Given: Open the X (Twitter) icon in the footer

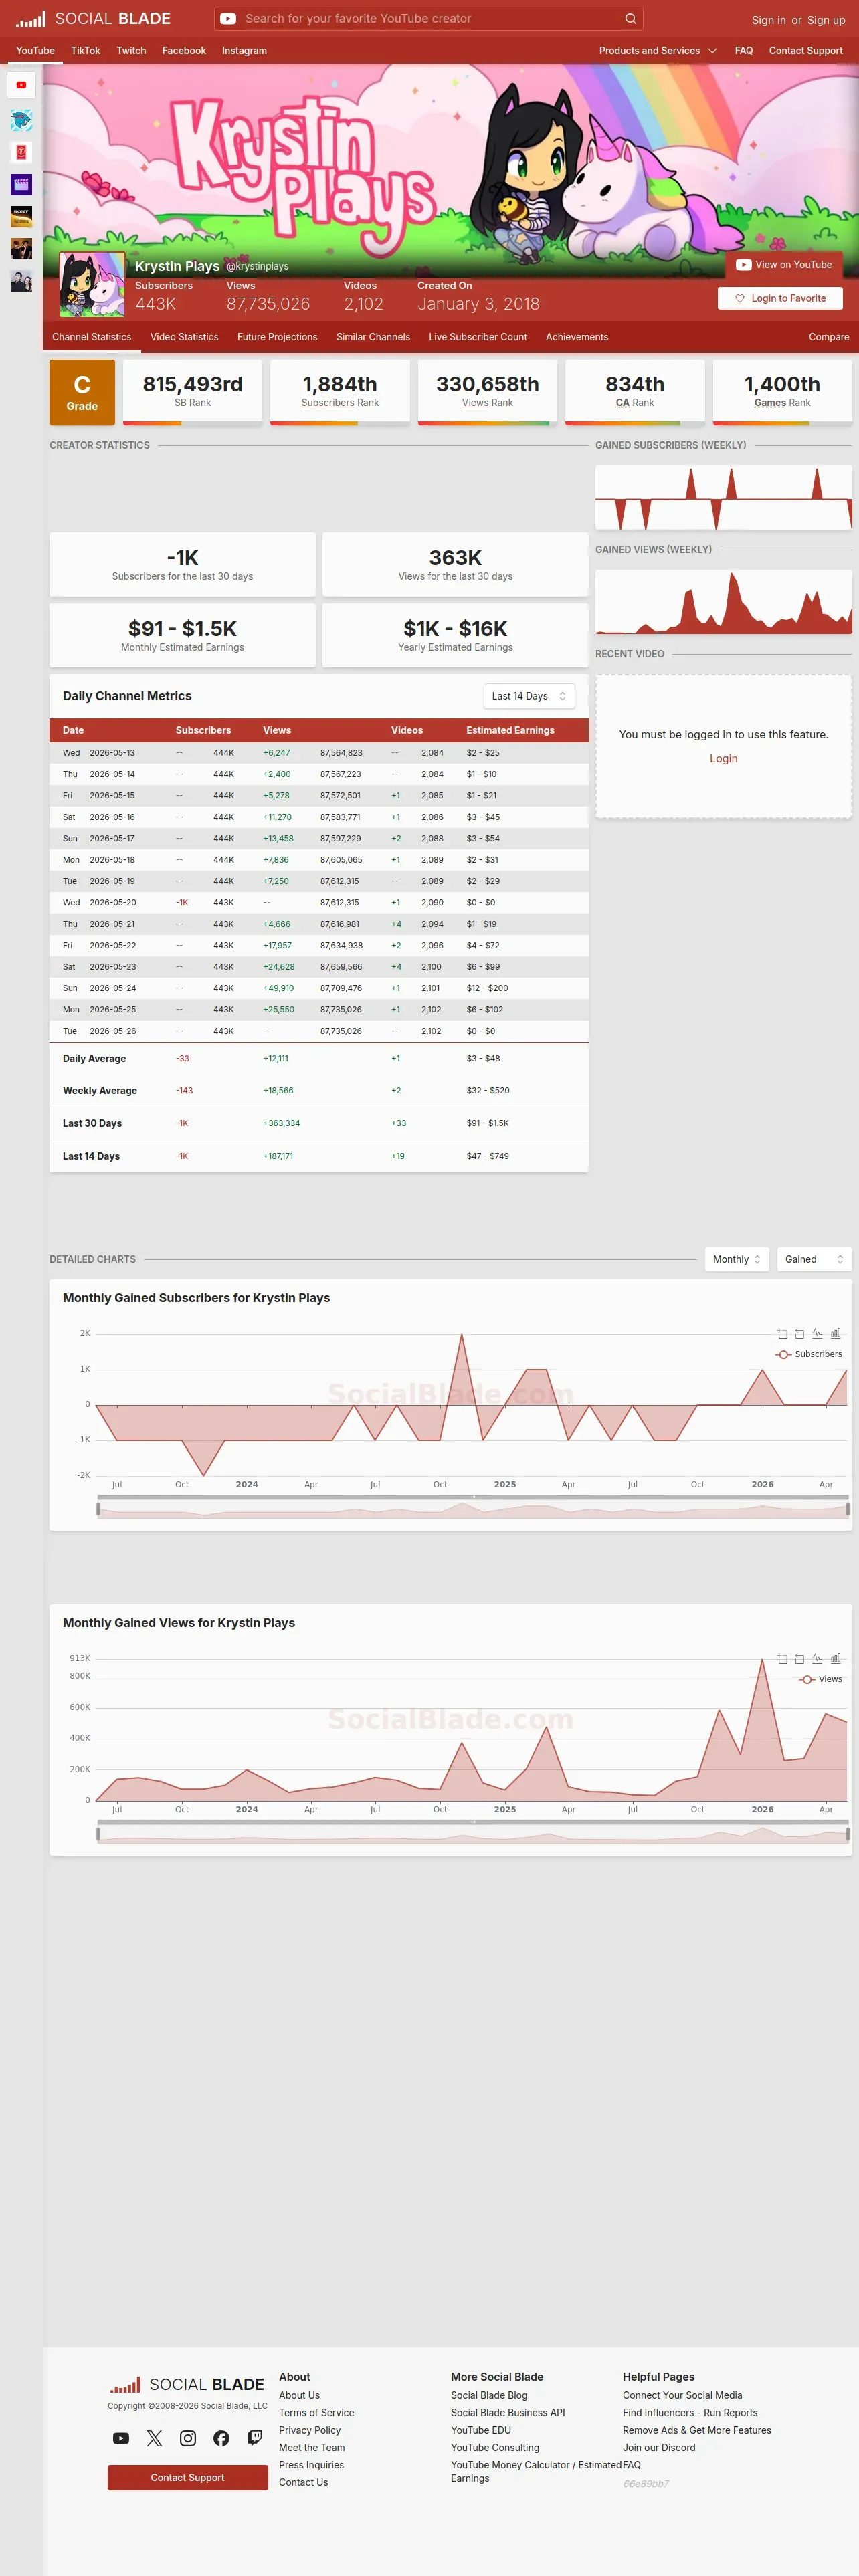Looking at the screenshot, I should pyautogui.click(x=154, y=2438).
